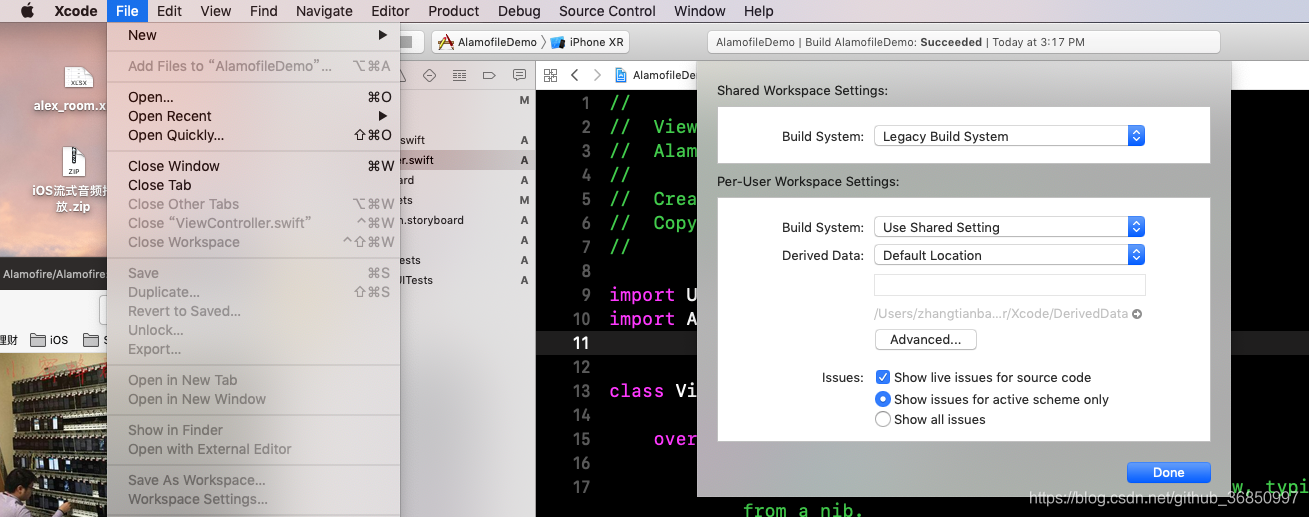Select Workspace Settings... menu item
The image size is (1309, 517).
coord(253,499)
